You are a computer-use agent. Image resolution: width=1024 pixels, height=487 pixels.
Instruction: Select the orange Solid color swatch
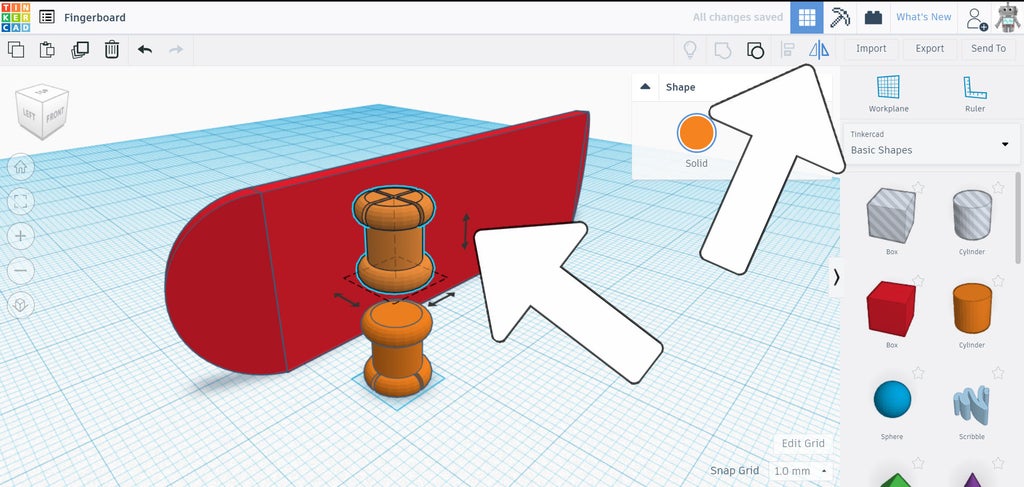696,133
